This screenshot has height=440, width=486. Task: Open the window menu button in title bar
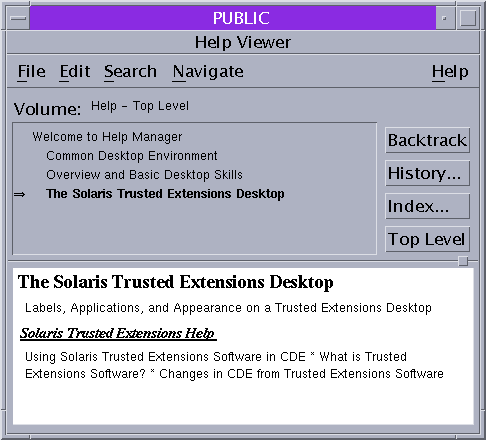18,18
